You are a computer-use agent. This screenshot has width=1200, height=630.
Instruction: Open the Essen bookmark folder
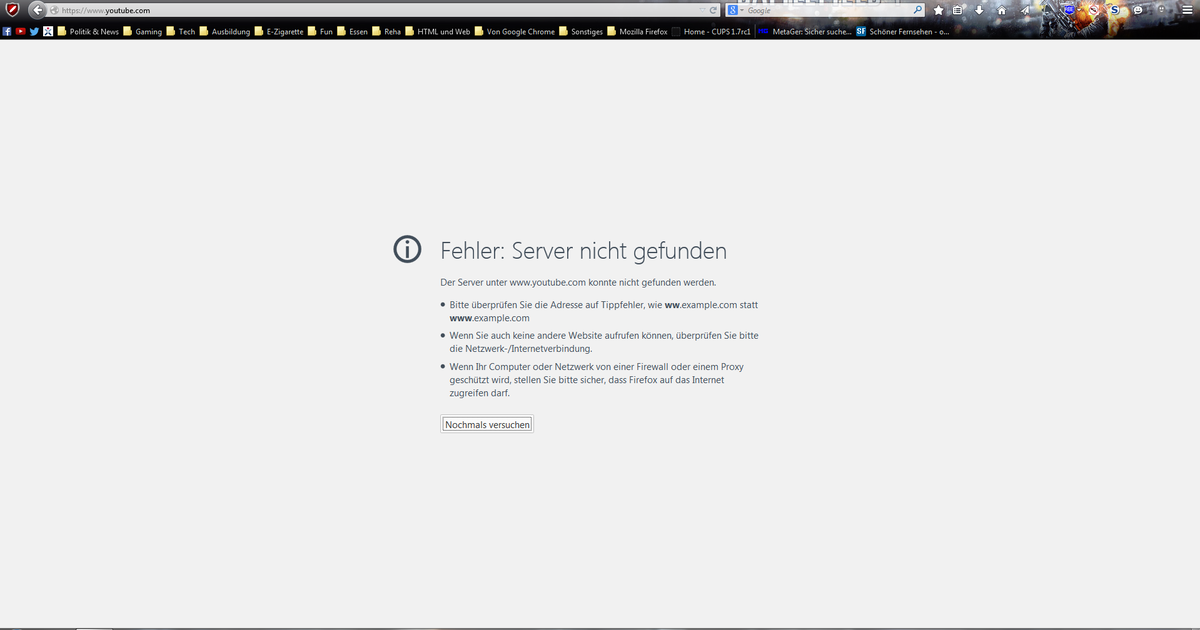pyautogui.click(x=353, y=31)
